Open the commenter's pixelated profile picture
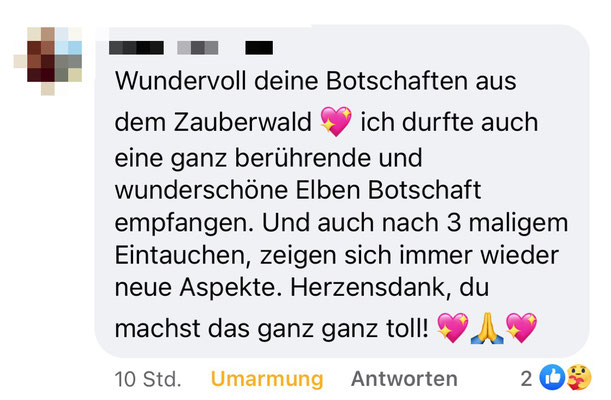Screen dimensions: 611x400 [x=48, y=61]
